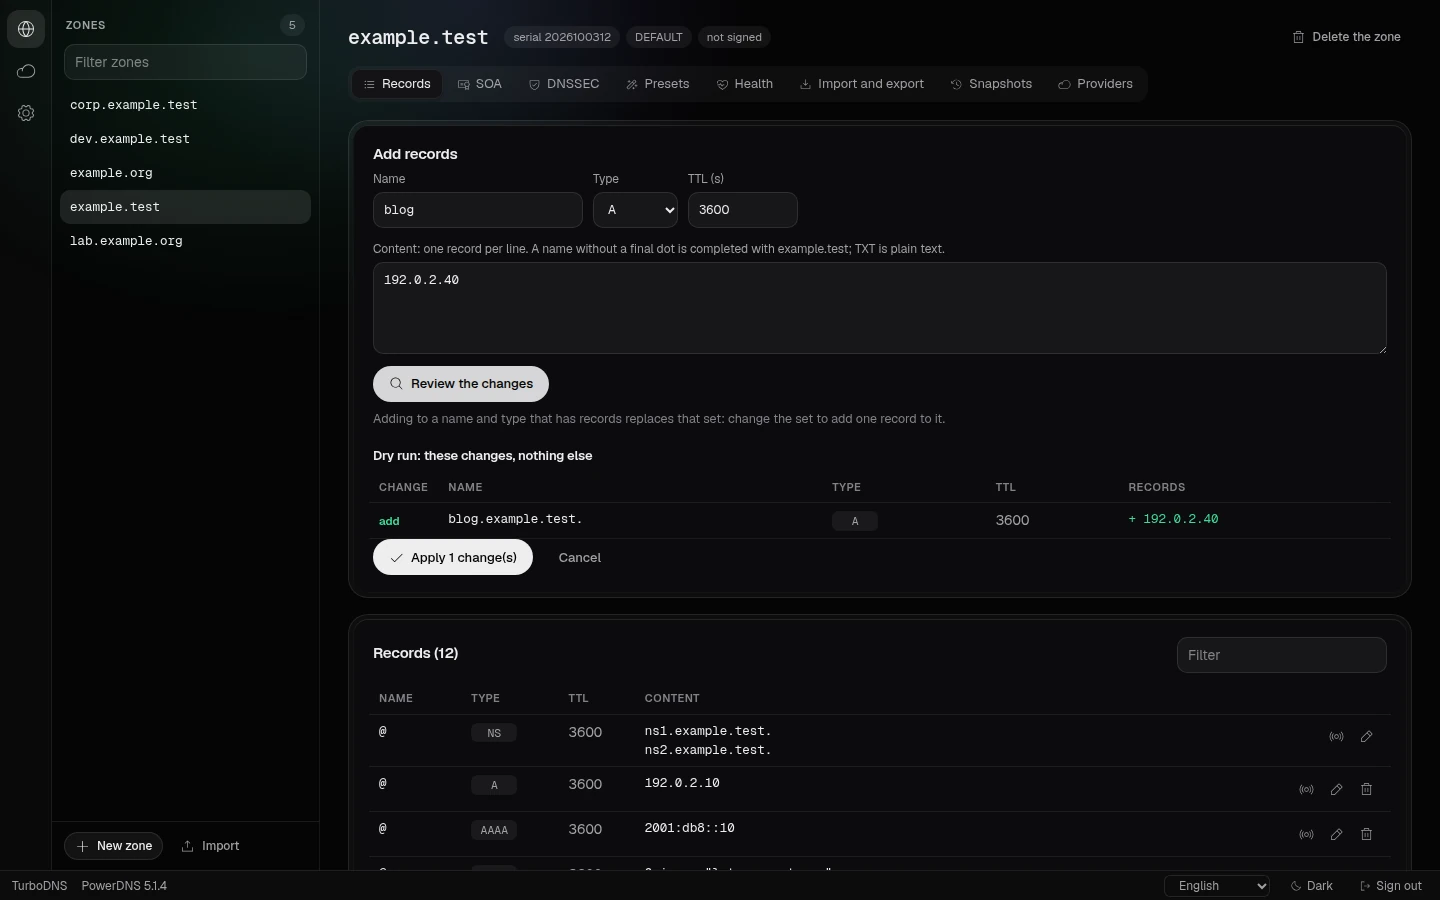Click broadcast icon for A record 192.0.2.10
The height and width of the screenshot is (900, 1440).
tap(1306, 790)
